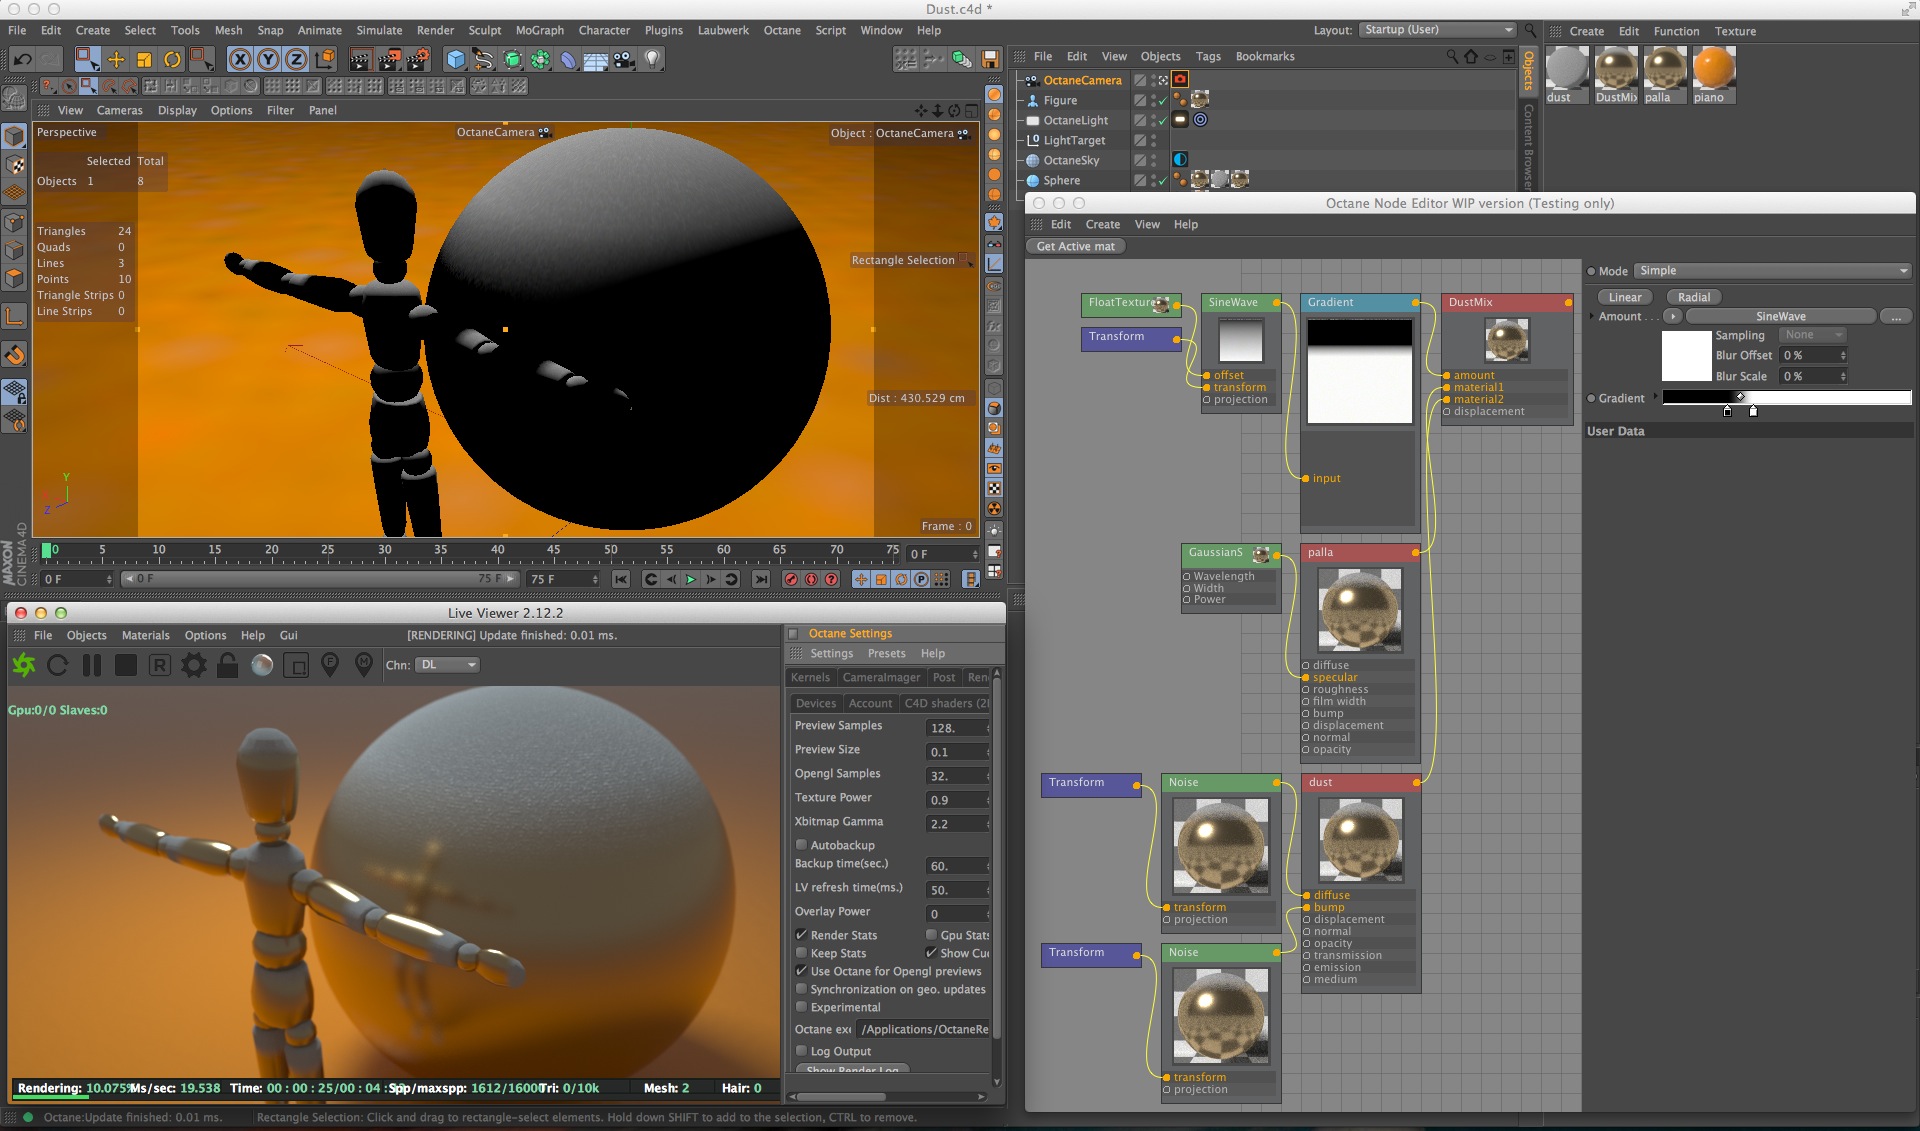The image size is (1920, 1131).
Task: Select the Rotate tool in top toolbar
Action: click(x=172, y=59)
